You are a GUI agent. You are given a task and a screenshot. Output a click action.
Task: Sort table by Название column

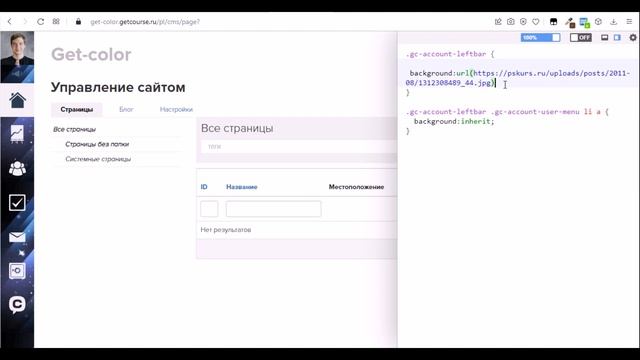242,187
